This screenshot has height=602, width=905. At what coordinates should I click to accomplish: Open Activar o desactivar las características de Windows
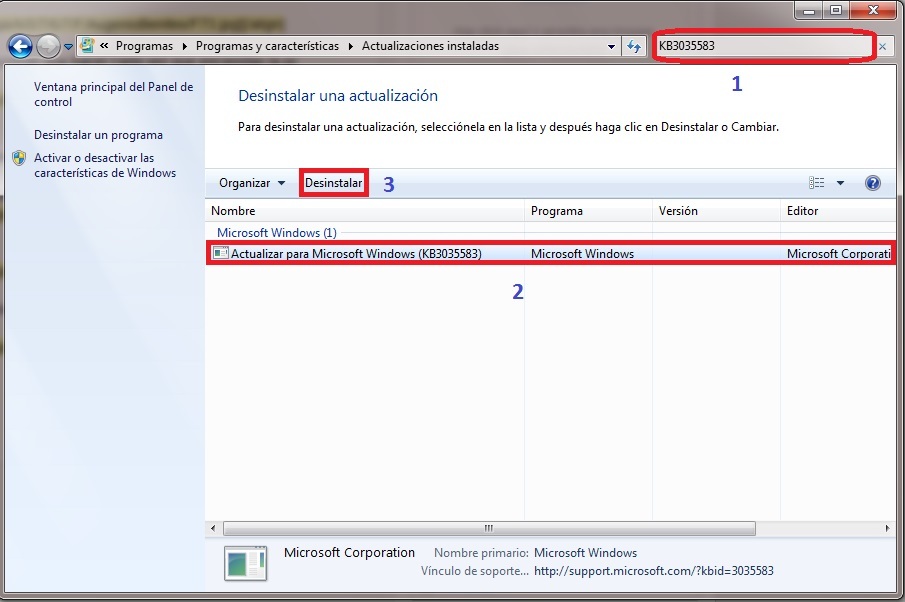(x=104, y=165)
